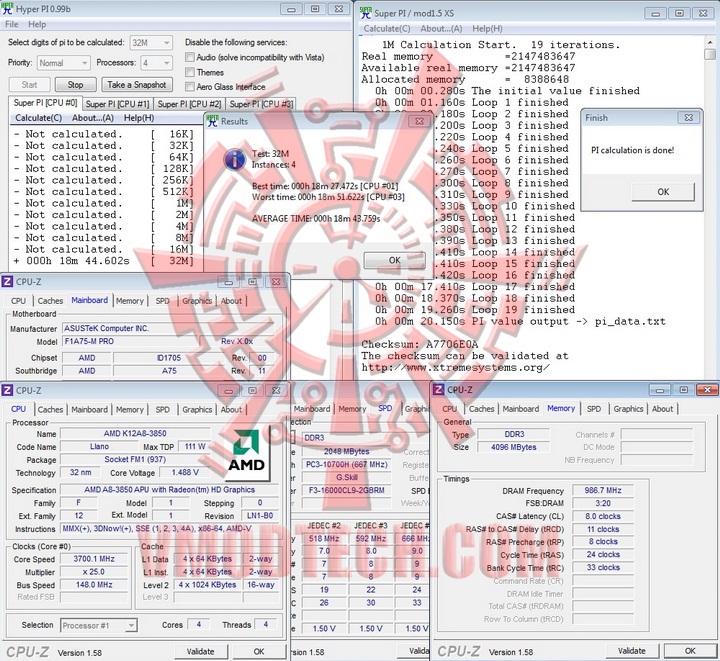This screenshot has width=720, height=661.
Task: Click the AMD logo in CPU-Z
Action: coord(247,452)
